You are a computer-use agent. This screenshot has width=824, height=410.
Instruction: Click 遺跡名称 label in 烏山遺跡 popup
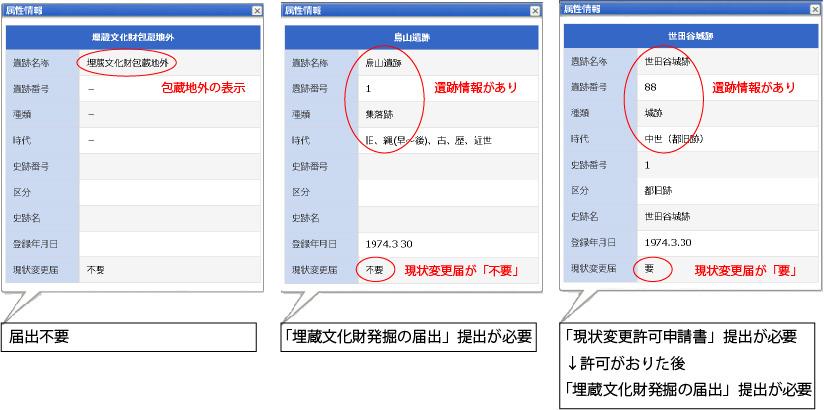tap(310, 63)
